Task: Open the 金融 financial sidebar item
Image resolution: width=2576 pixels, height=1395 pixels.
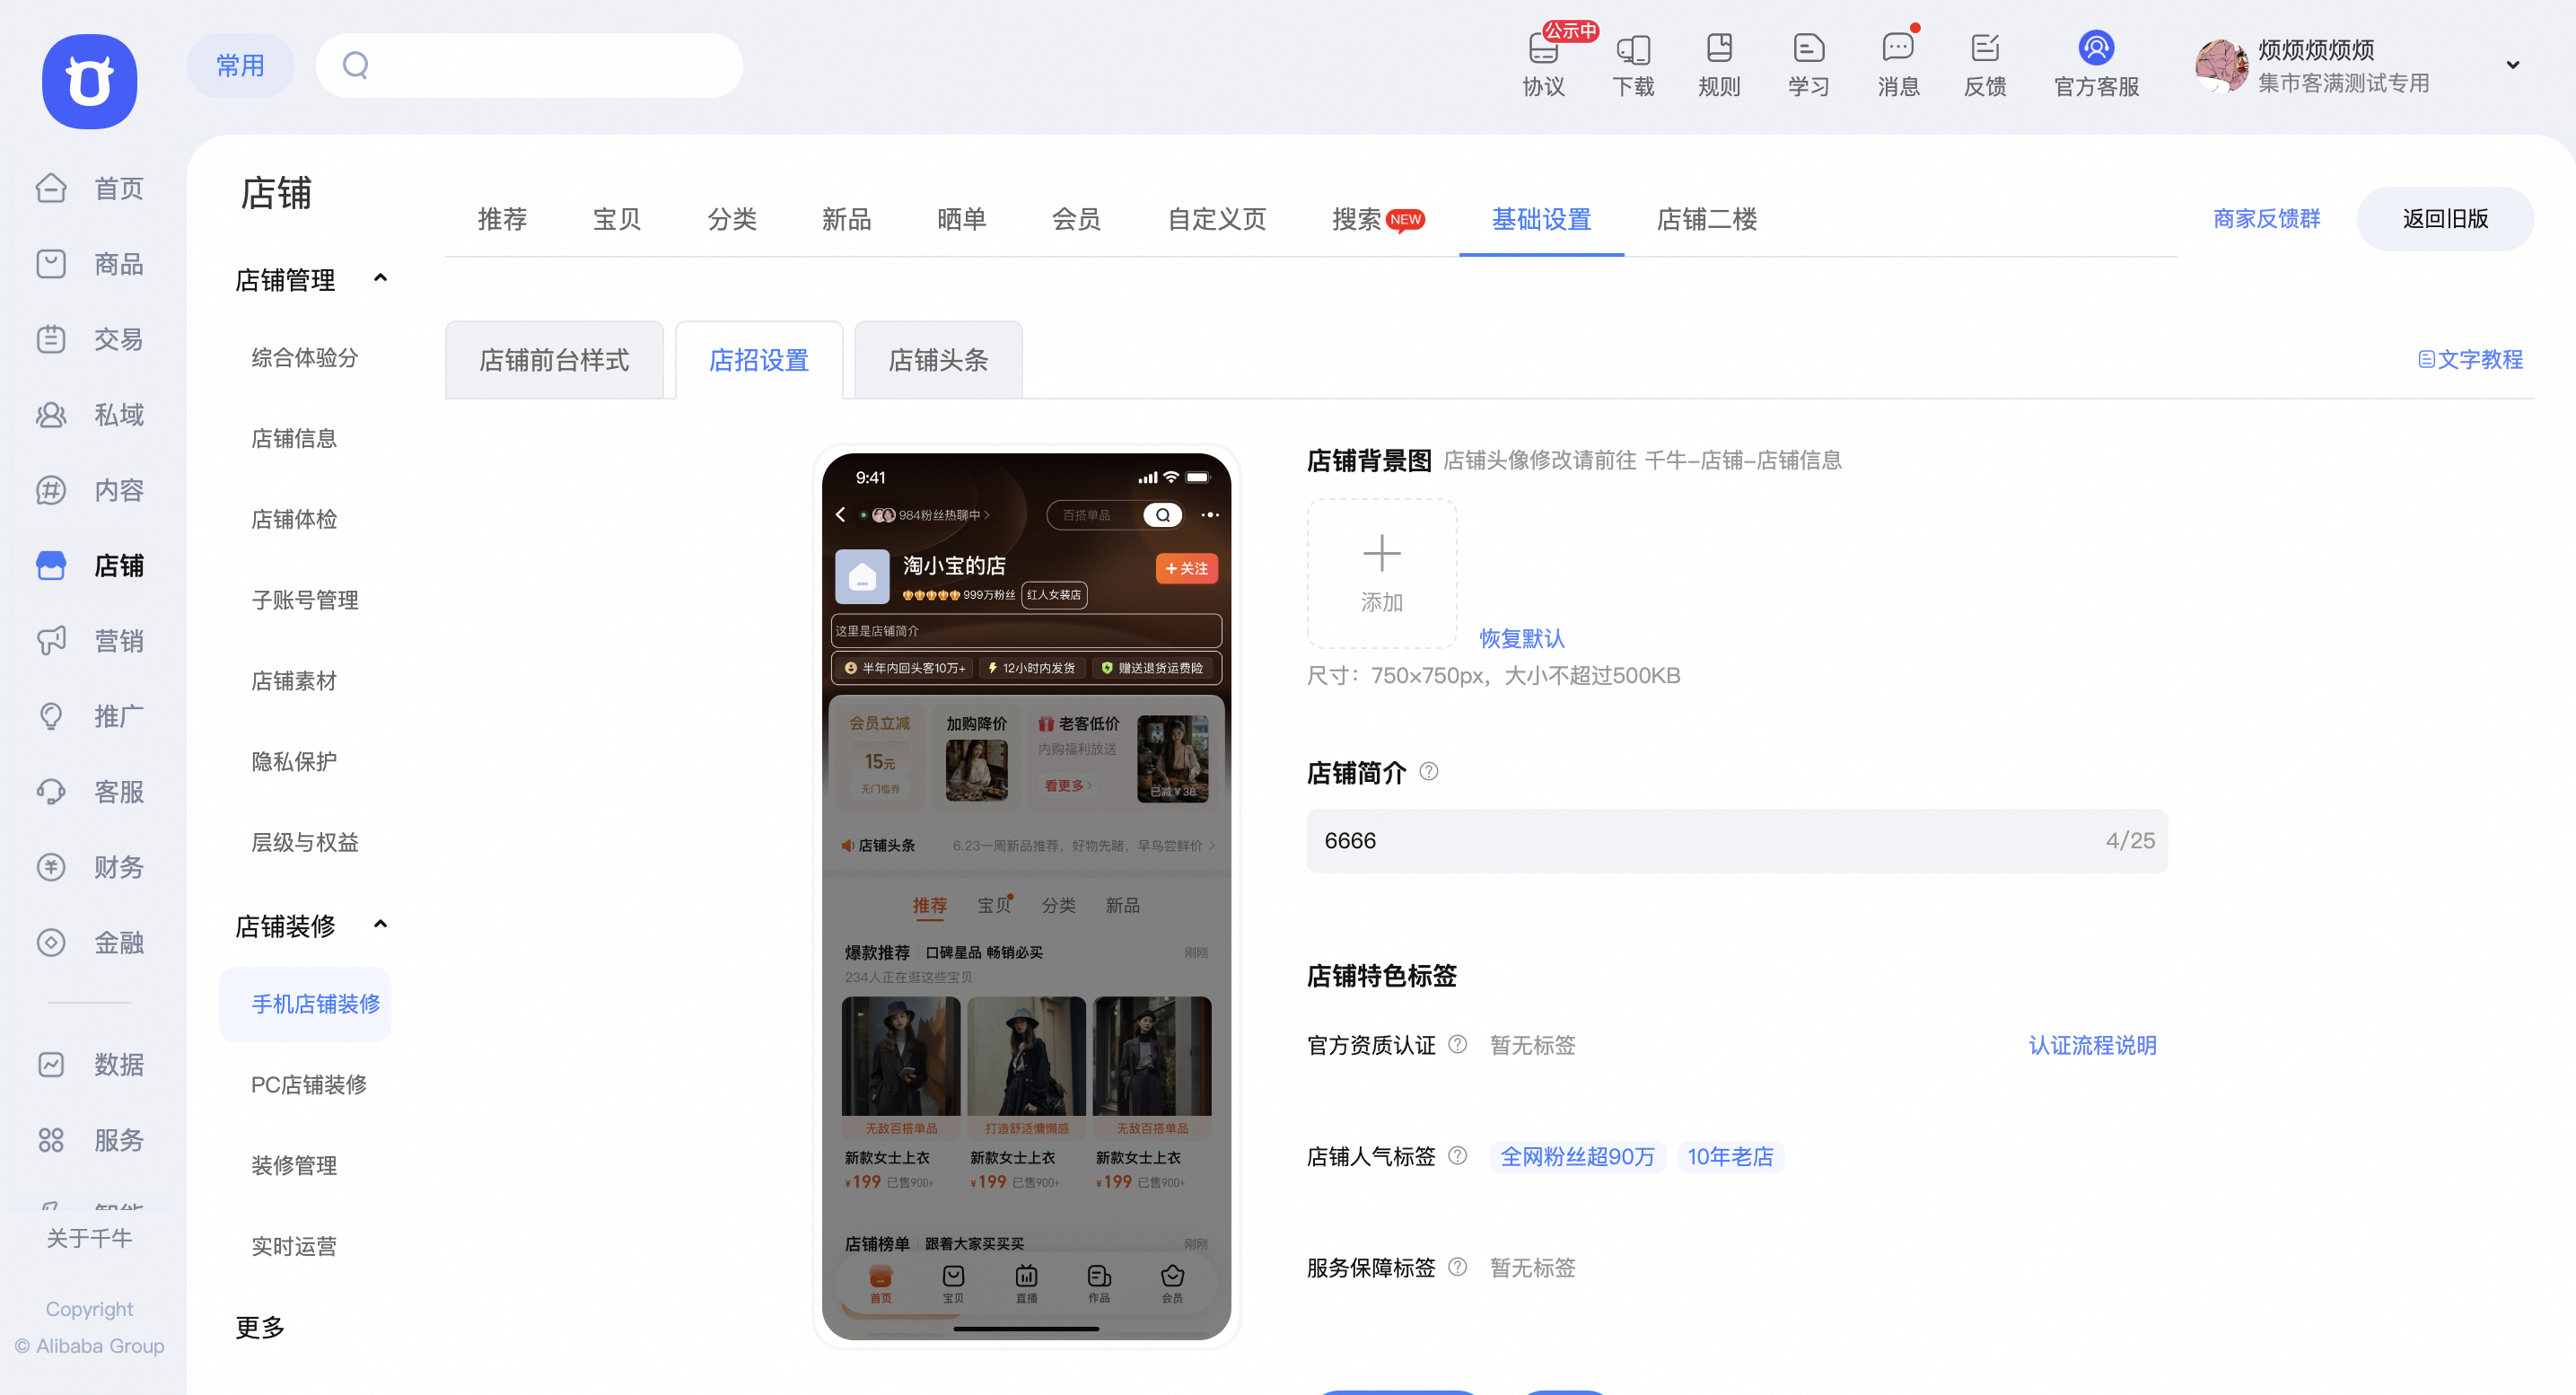Action: [90, 942]
